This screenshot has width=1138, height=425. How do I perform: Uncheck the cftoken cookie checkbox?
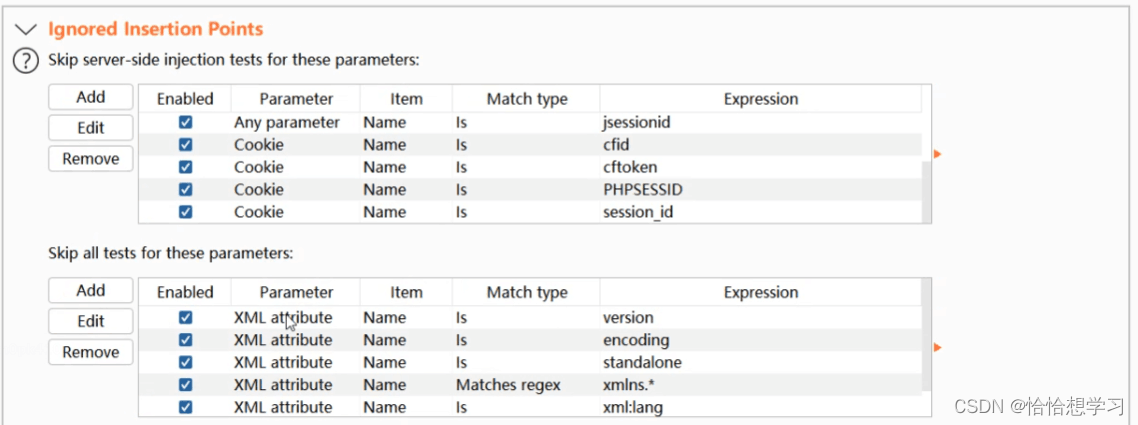click(185, 167)
